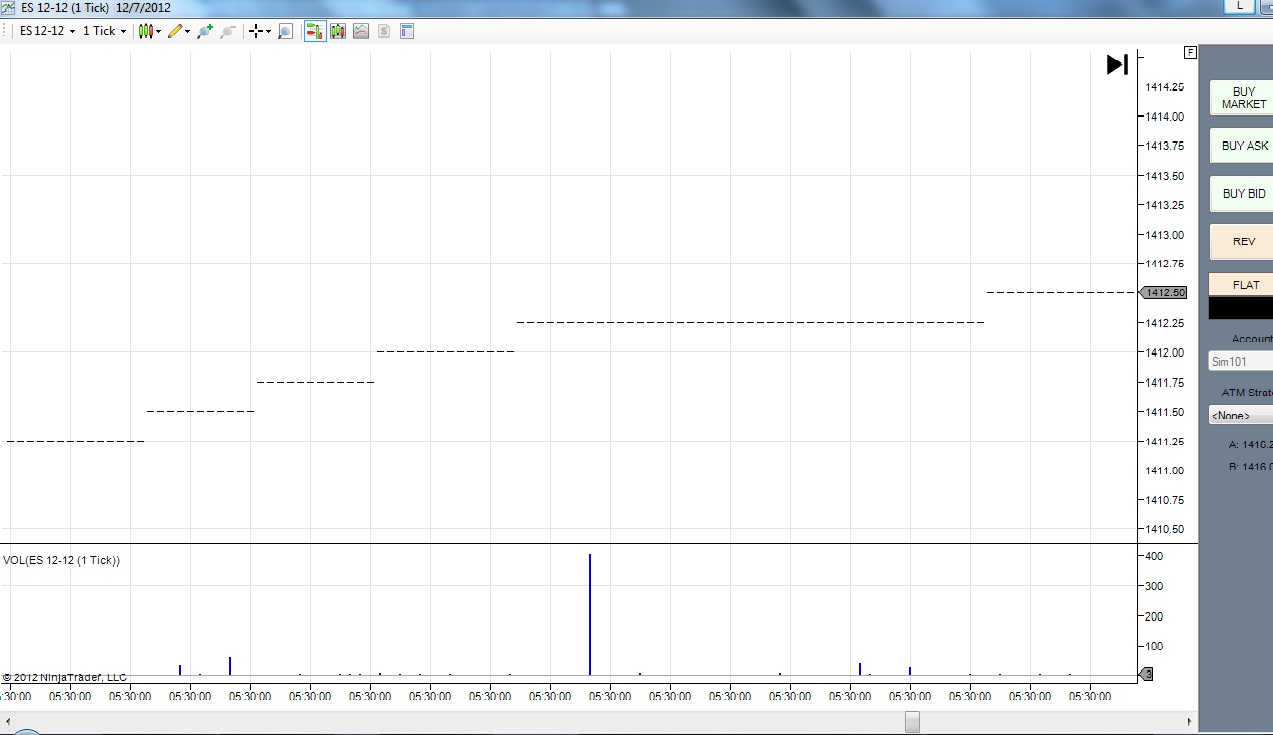Click the candlestick chart style icon
This screenshot has height=735, width=1273.
[146, 31]
